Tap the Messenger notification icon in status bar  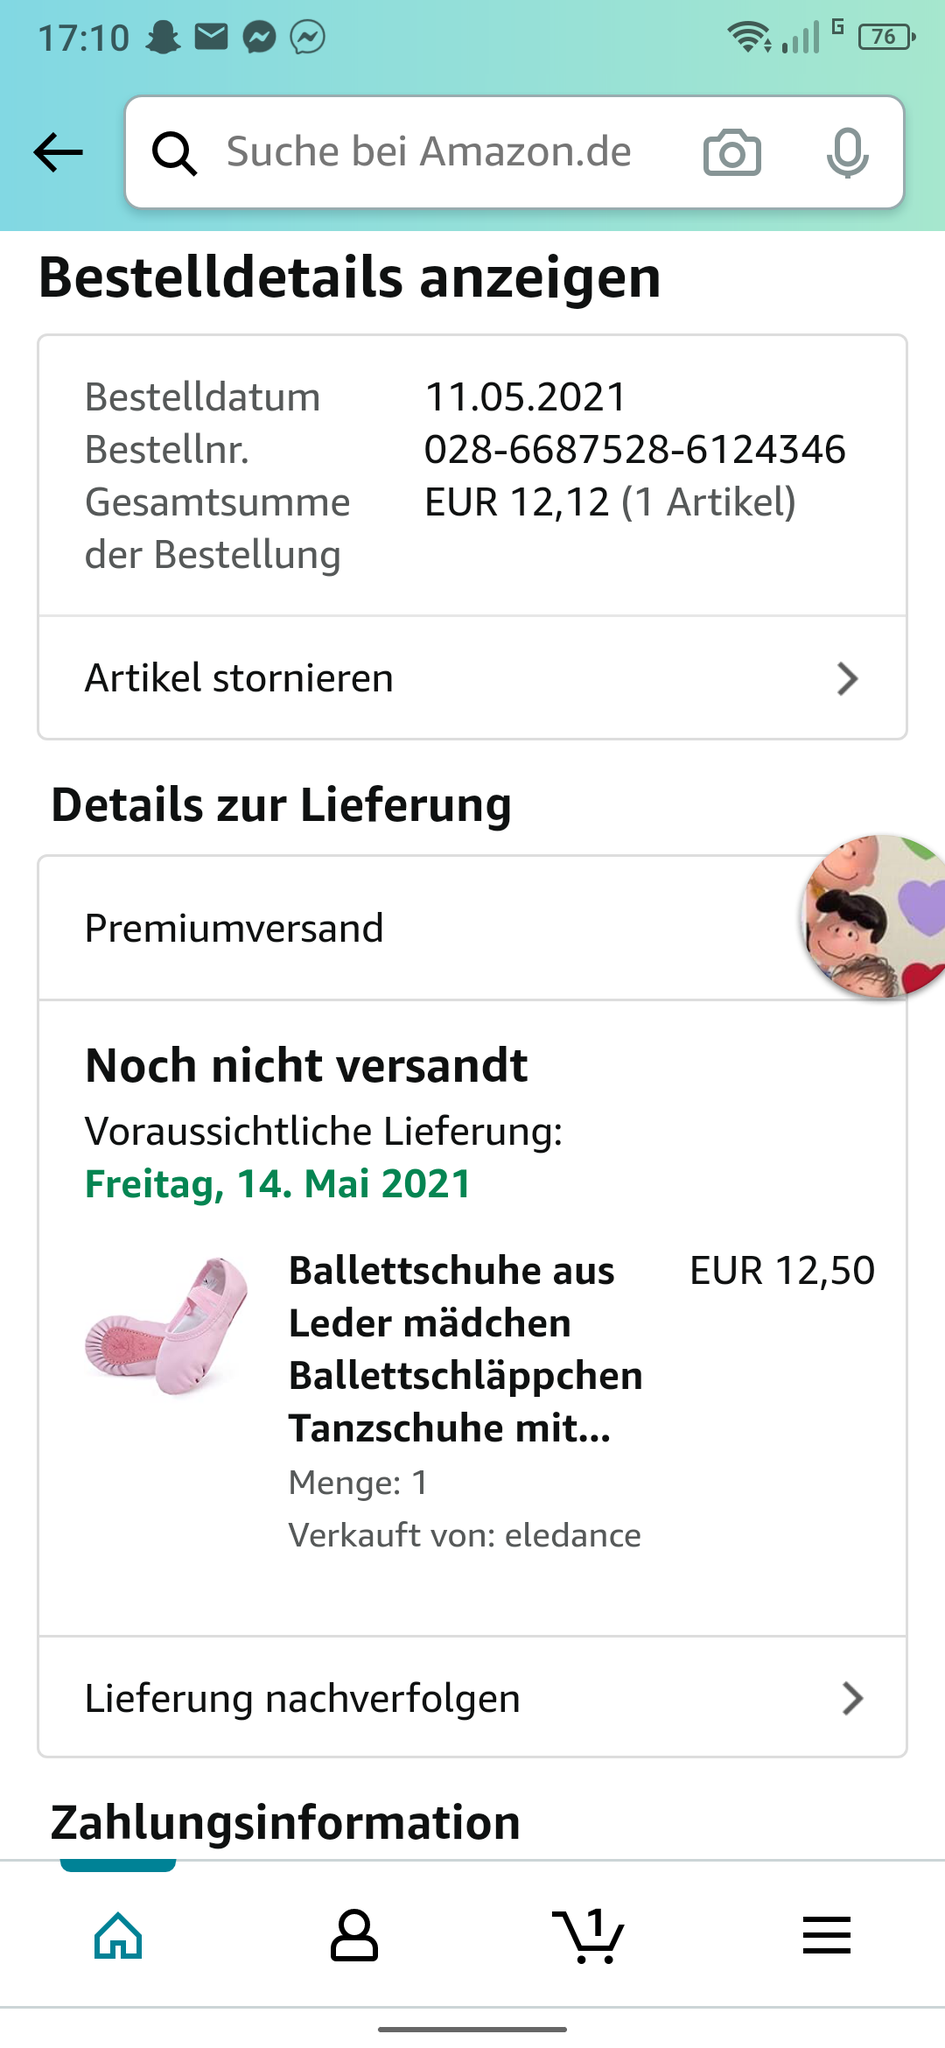pyautogui.click(x=260, y=37)
